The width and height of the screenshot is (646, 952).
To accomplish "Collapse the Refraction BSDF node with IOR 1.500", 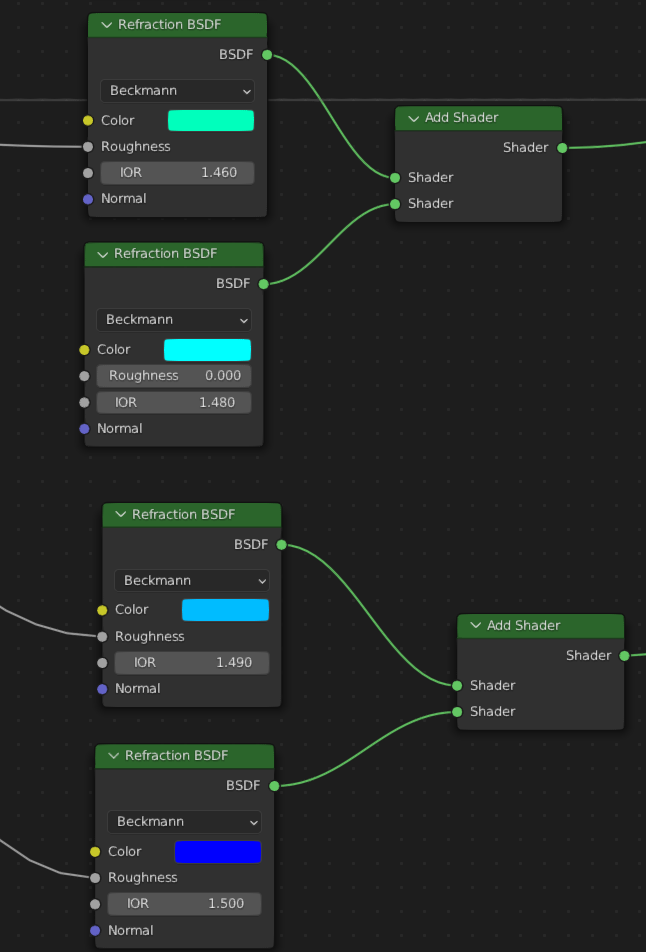I will click(x=114, y=756).
